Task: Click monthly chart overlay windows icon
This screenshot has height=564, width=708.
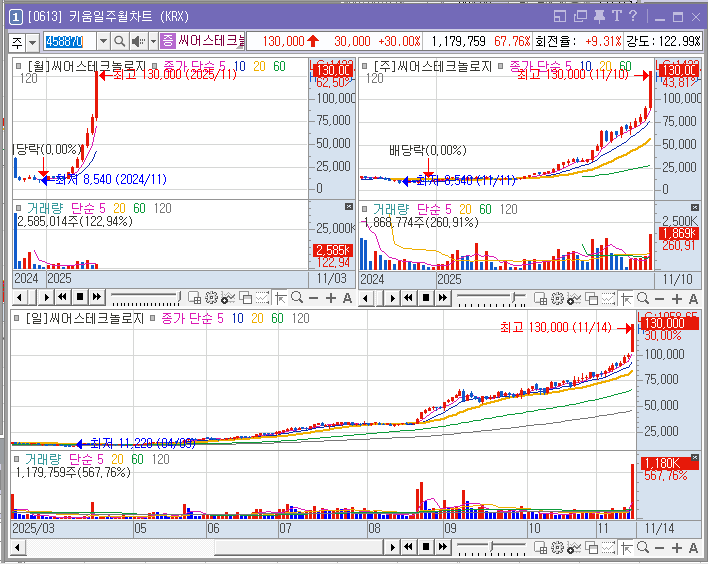Action: coord(245,298)
